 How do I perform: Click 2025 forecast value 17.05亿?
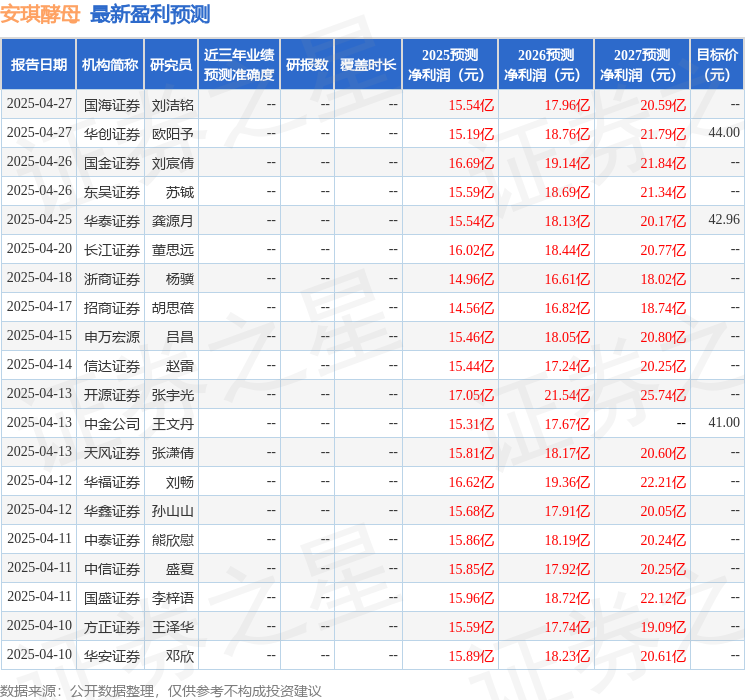click(x=471, y=395)
